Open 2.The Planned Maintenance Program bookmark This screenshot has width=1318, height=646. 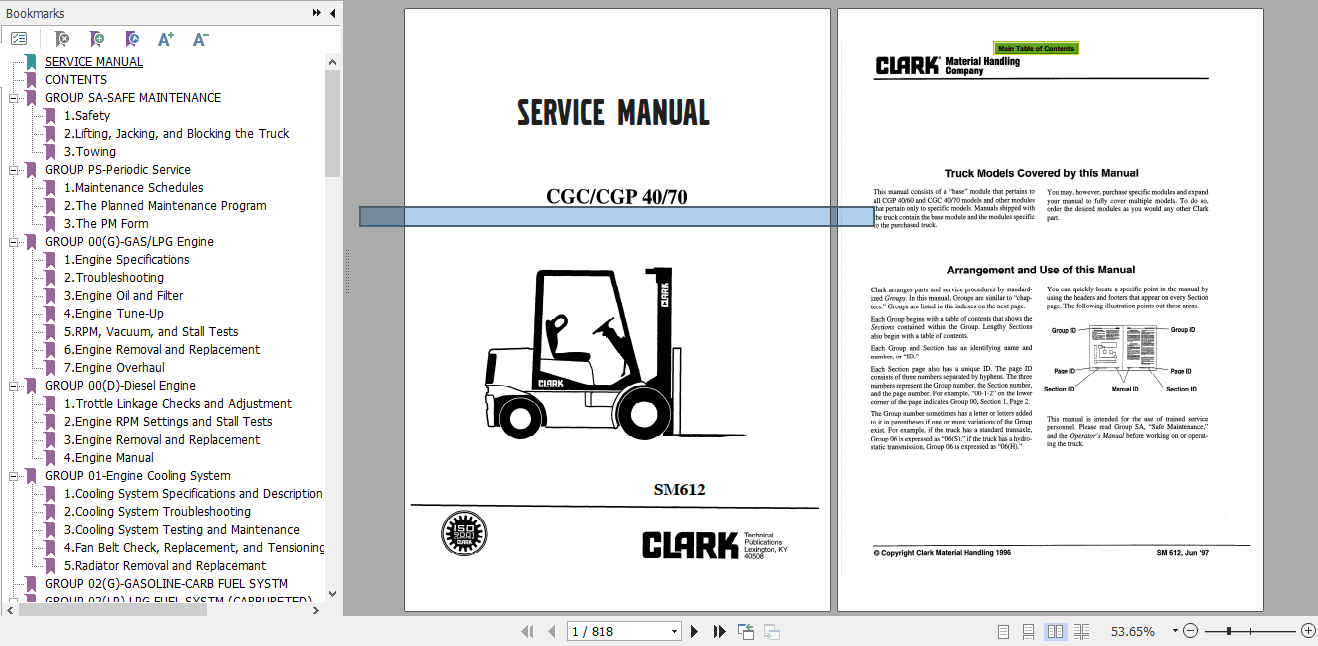click(165, 205)
